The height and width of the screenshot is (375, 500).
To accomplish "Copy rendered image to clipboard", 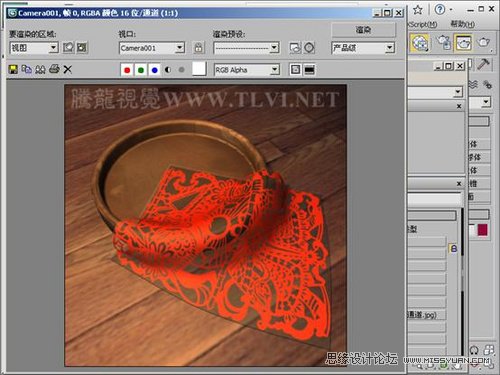I will (x=27, y=69).
